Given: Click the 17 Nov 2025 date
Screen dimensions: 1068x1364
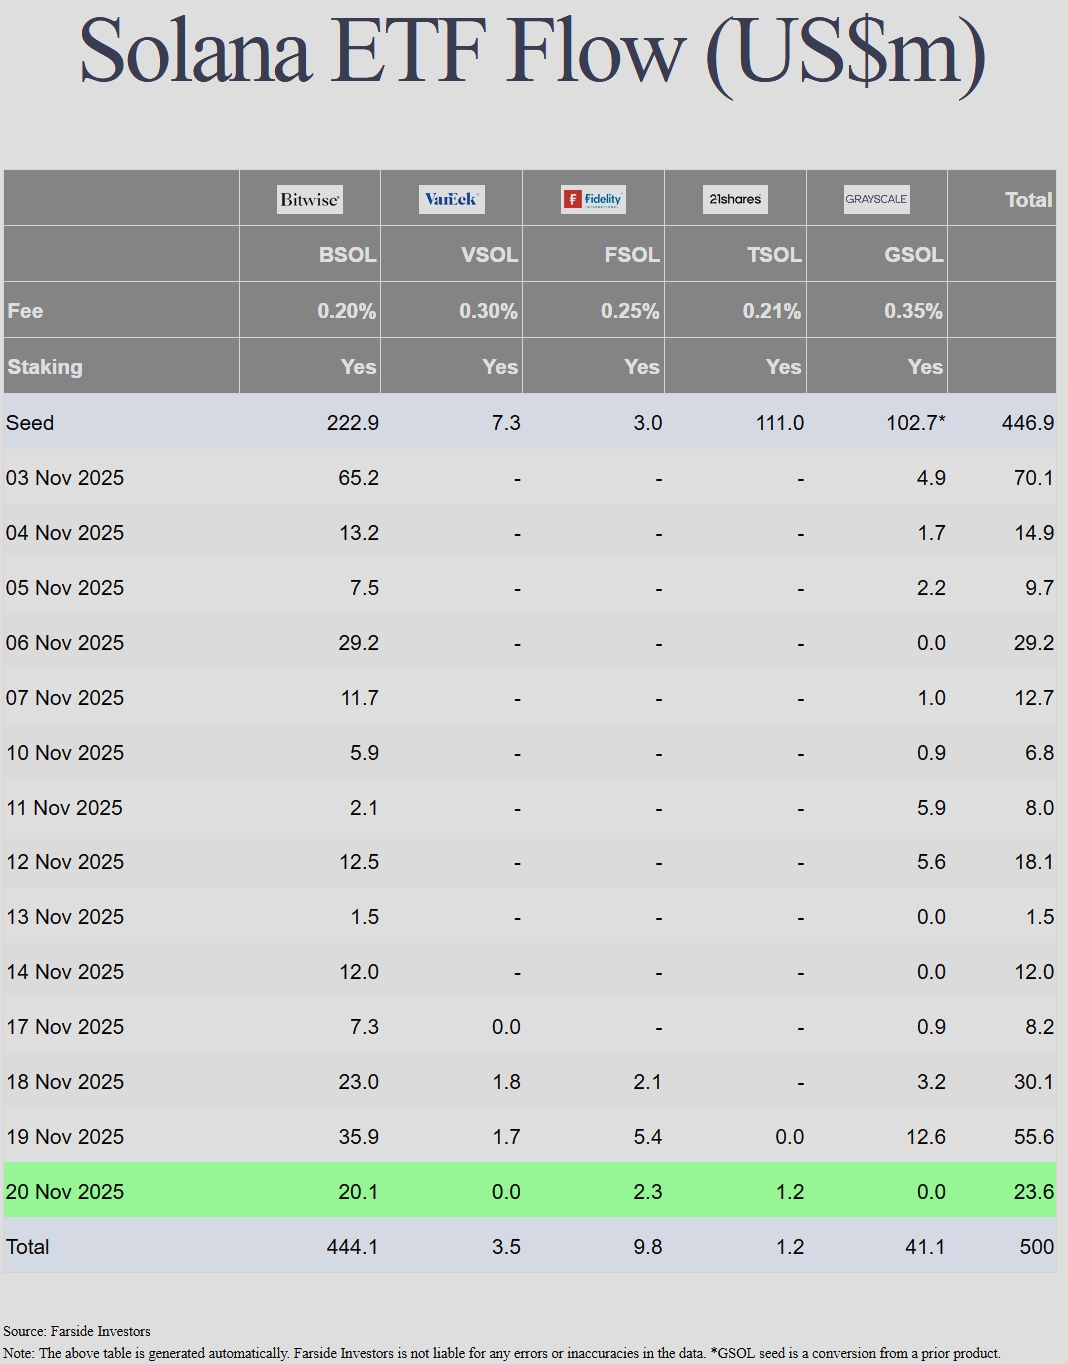Looking at the screenshot, I should pos(65,1027).
